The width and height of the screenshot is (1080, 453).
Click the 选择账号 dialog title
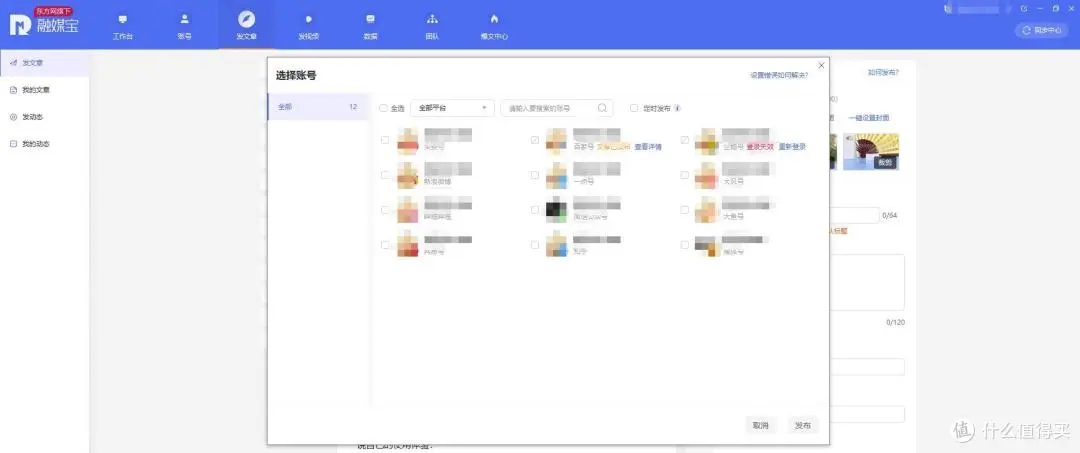click(x=296, y=76)
